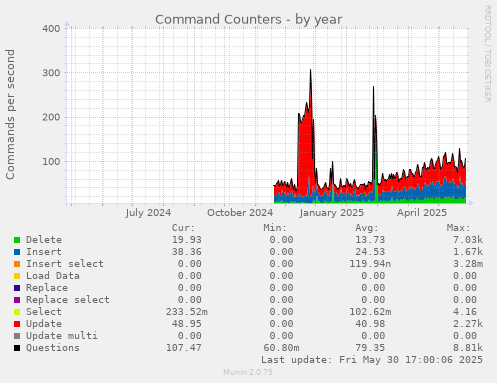Image resolution: width=497 pixels, height=383 pixels.
Task: Click Insert select average 119.94n
Action: point(370,264)
